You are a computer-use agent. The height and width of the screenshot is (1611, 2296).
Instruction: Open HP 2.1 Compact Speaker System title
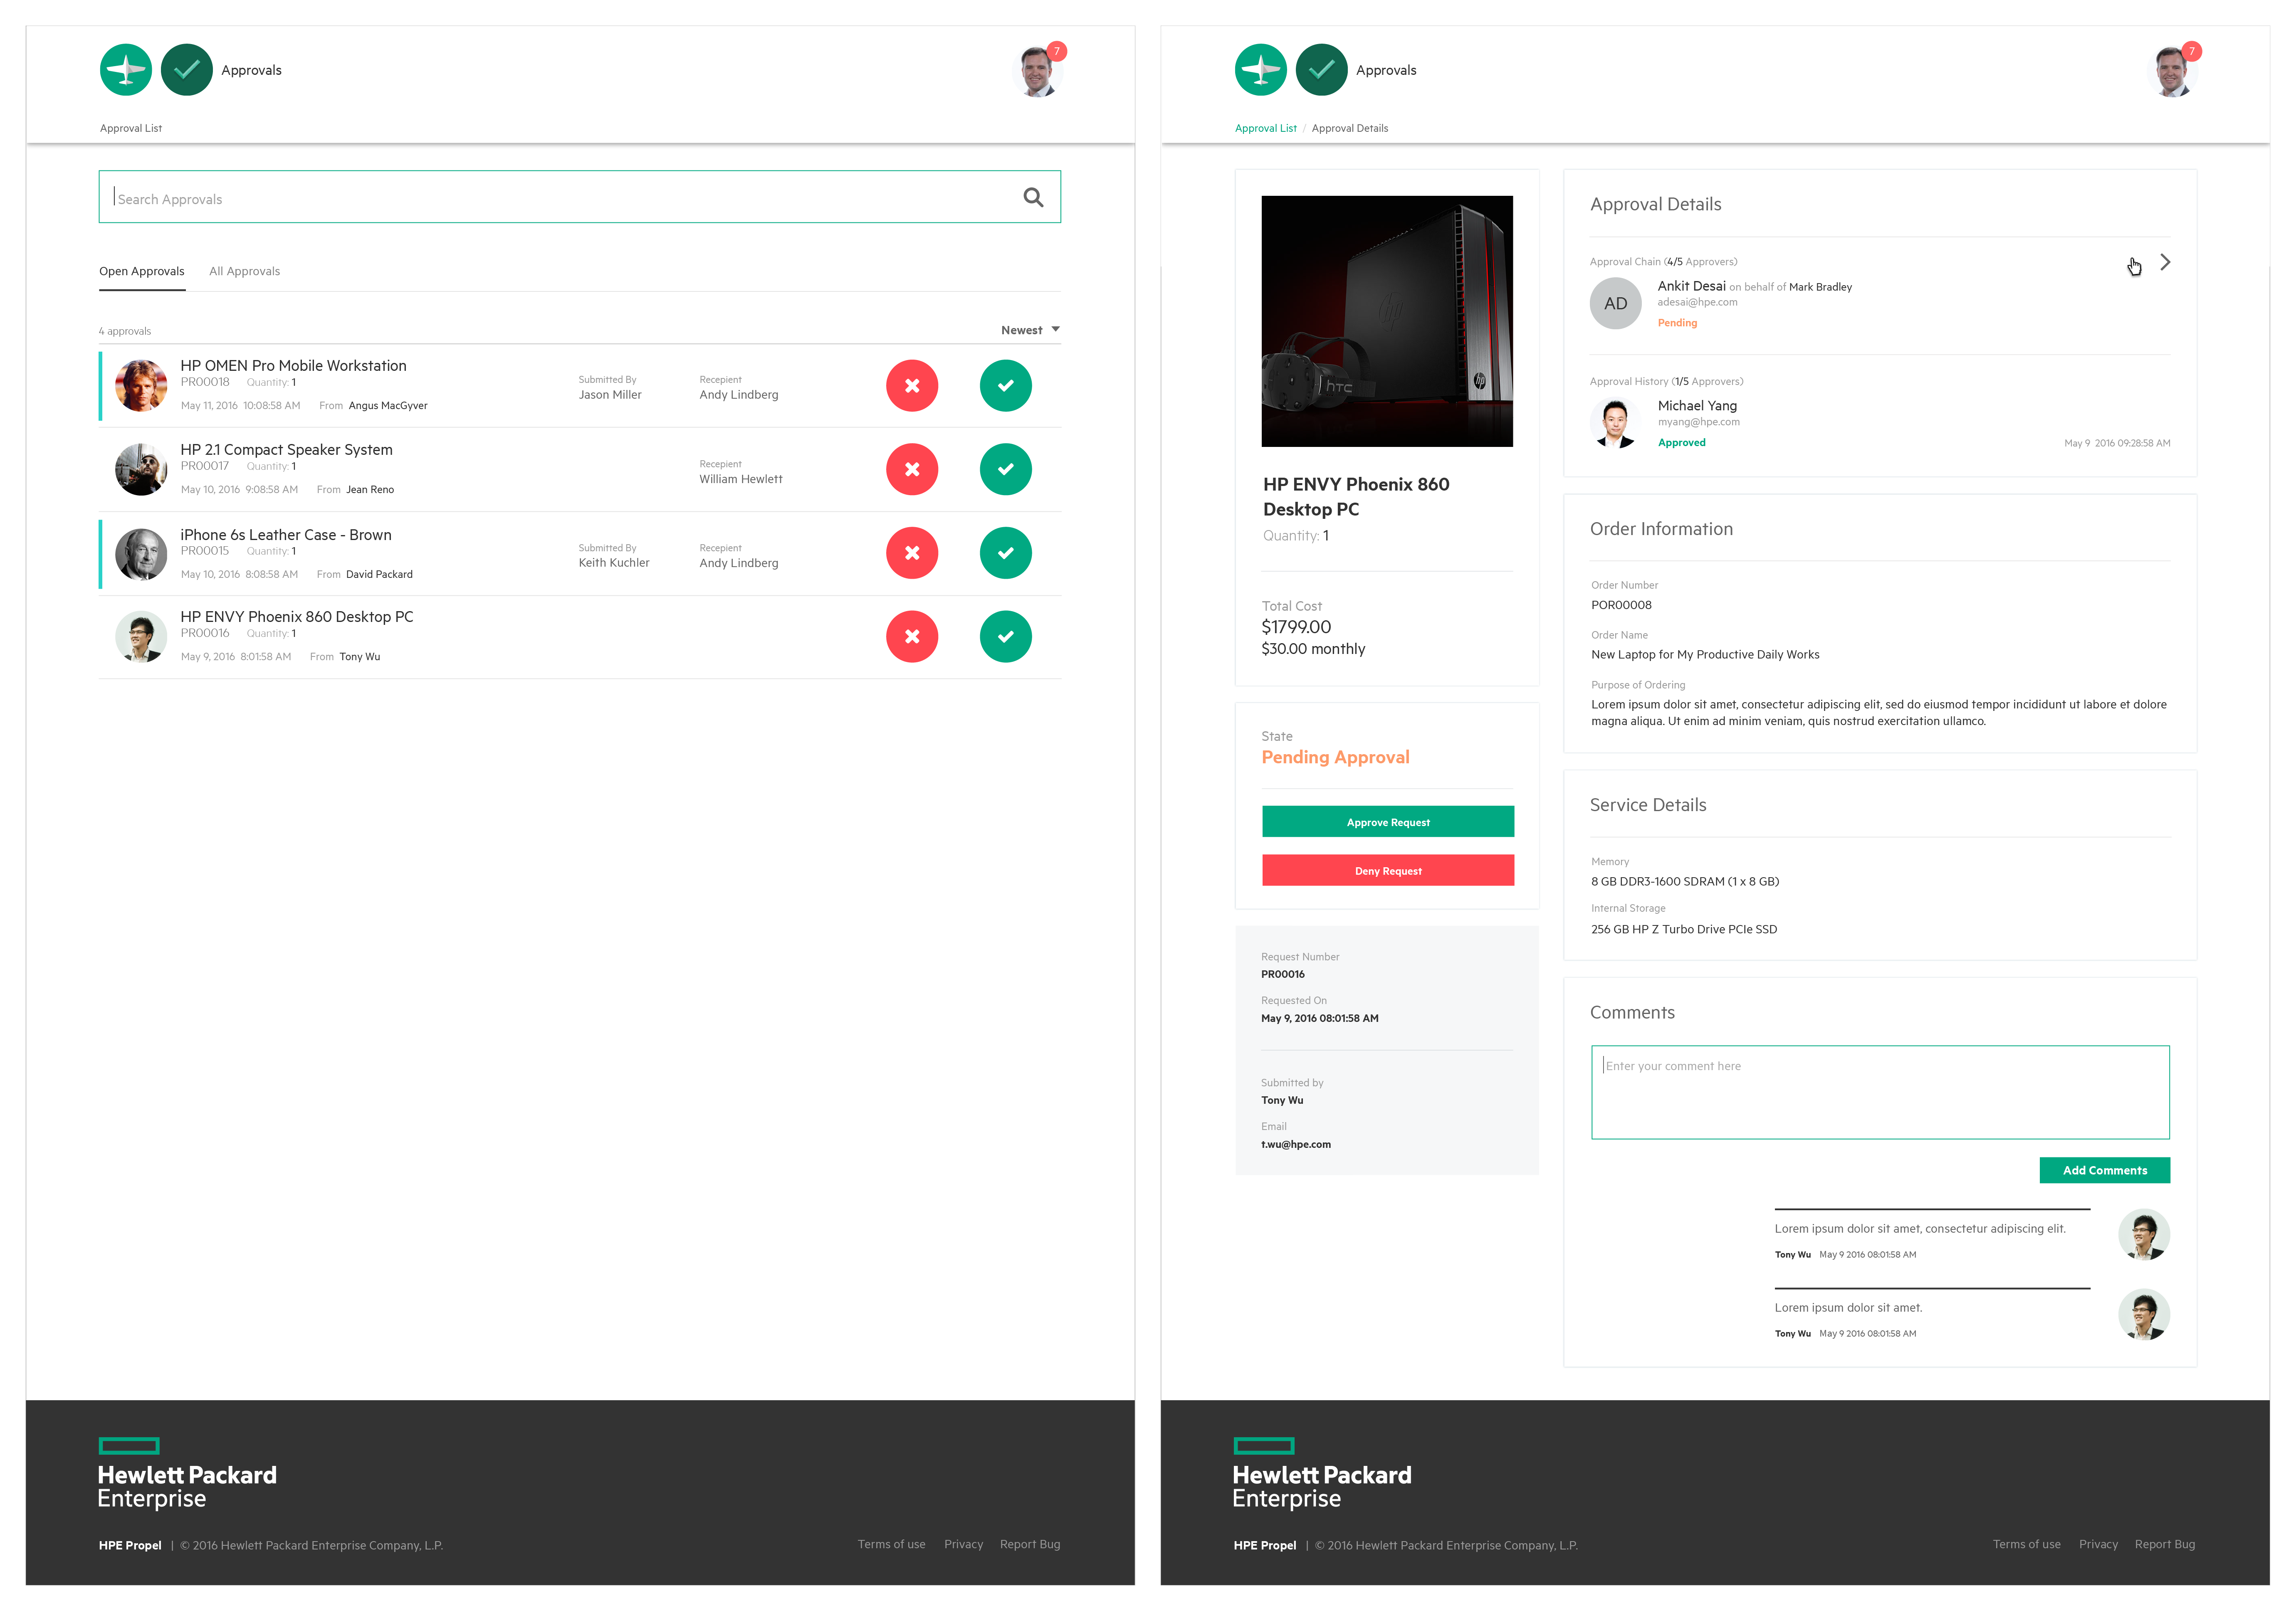tap(287, 450)
